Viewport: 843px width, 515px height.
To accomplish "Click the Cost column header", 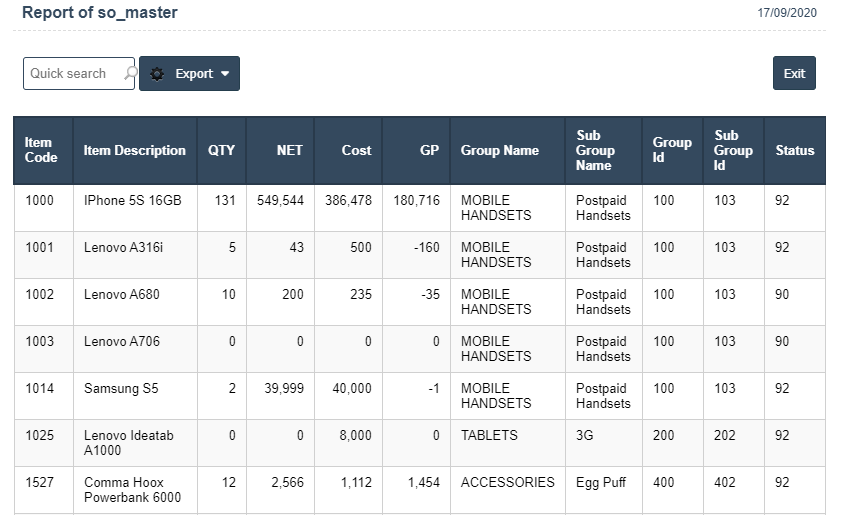I will pyautogui.click(x=356, y=150).
